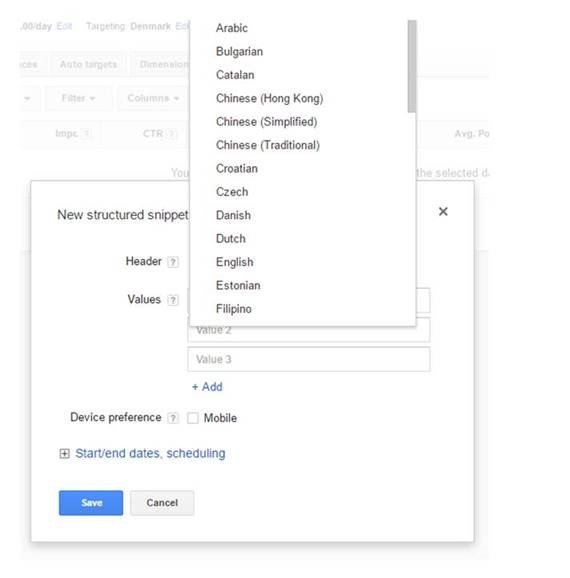Screen dimensions: 570x578
Task: Enable the Mobile device preference checkbox
Action: [x=192, y=418]
